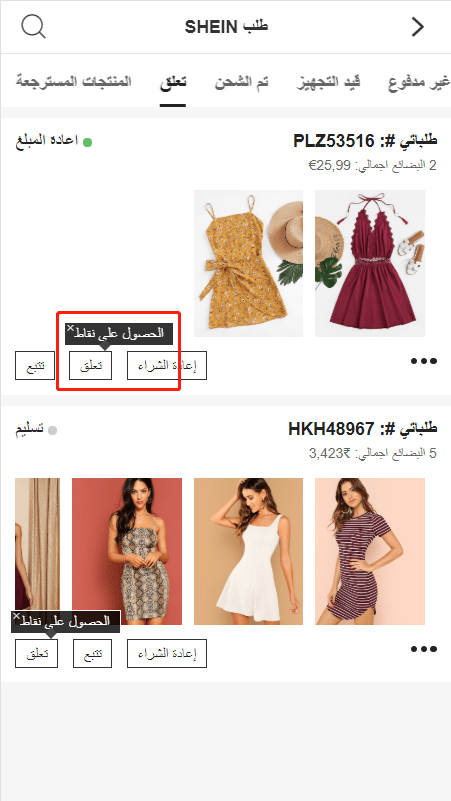Open the burgundy halter dress thumbnail

point(370,264)
